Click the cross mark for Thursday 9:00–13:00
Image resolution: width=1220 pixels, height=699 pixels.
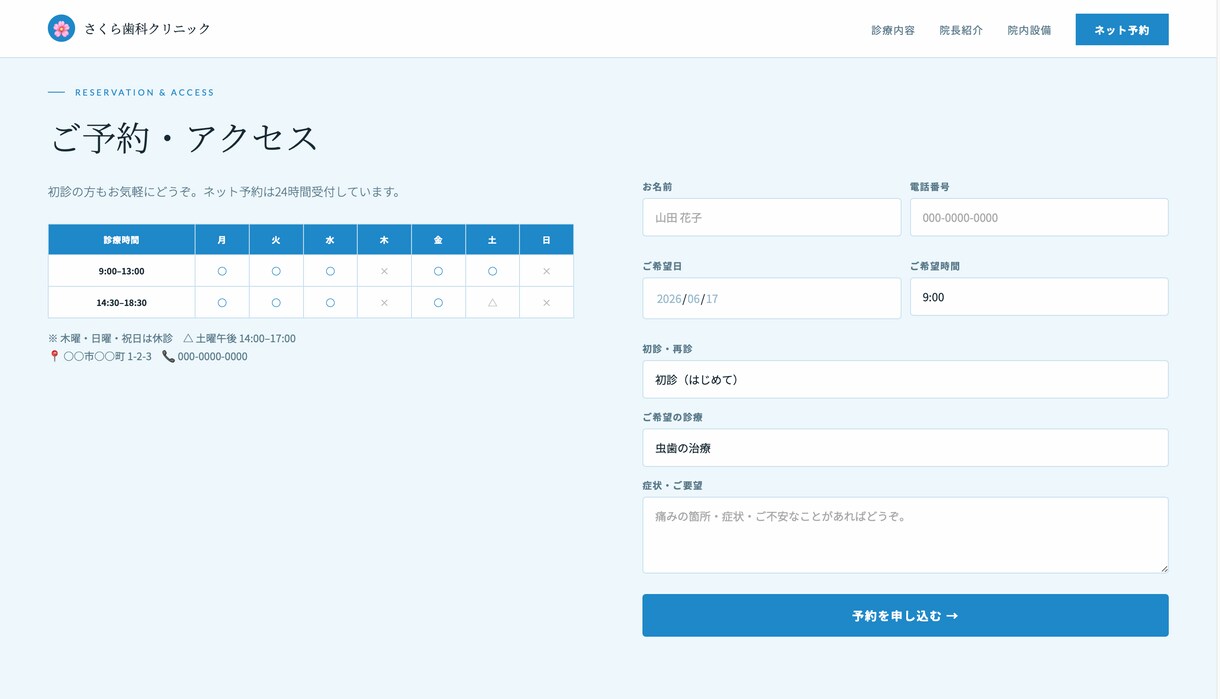click(x=384, y=271)
